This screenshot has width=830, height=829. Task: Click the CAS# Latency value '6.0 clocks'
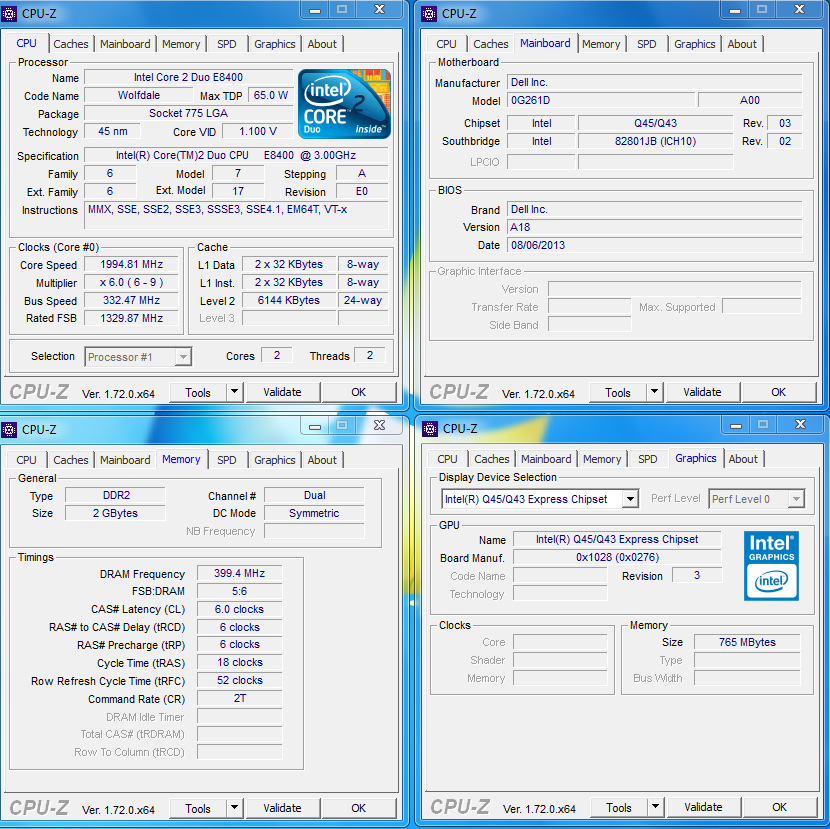click(240, 609)
